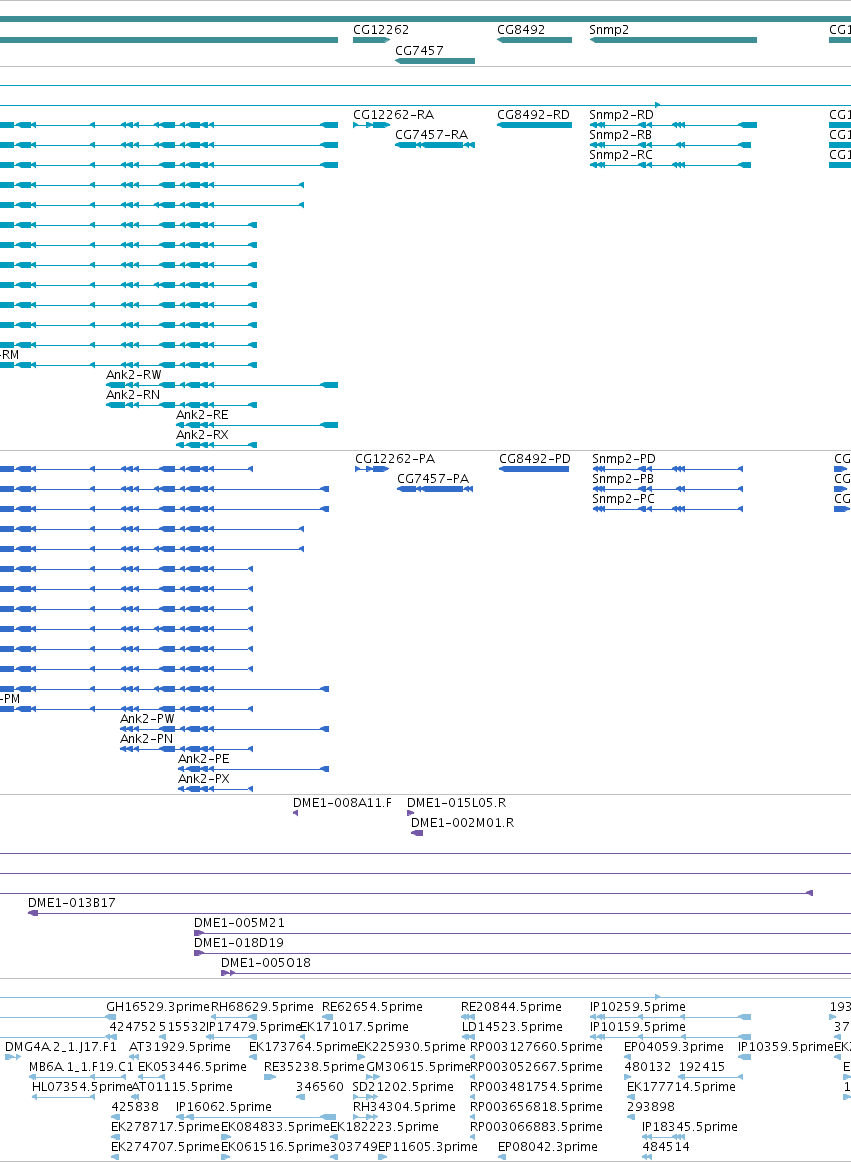
Task: Select protein Ank2-PW
Action: point(148,719)
